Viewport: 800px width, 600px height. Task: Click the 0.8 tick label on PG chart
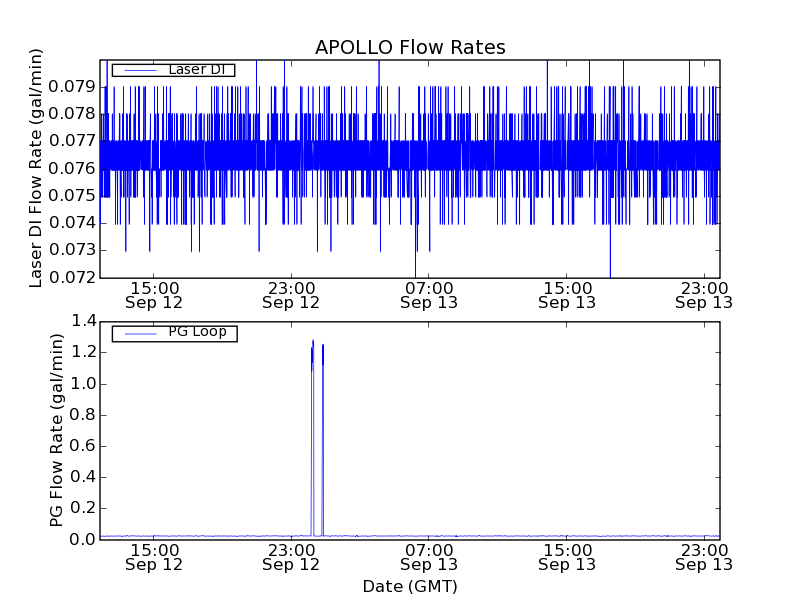[x=83, y=415]
